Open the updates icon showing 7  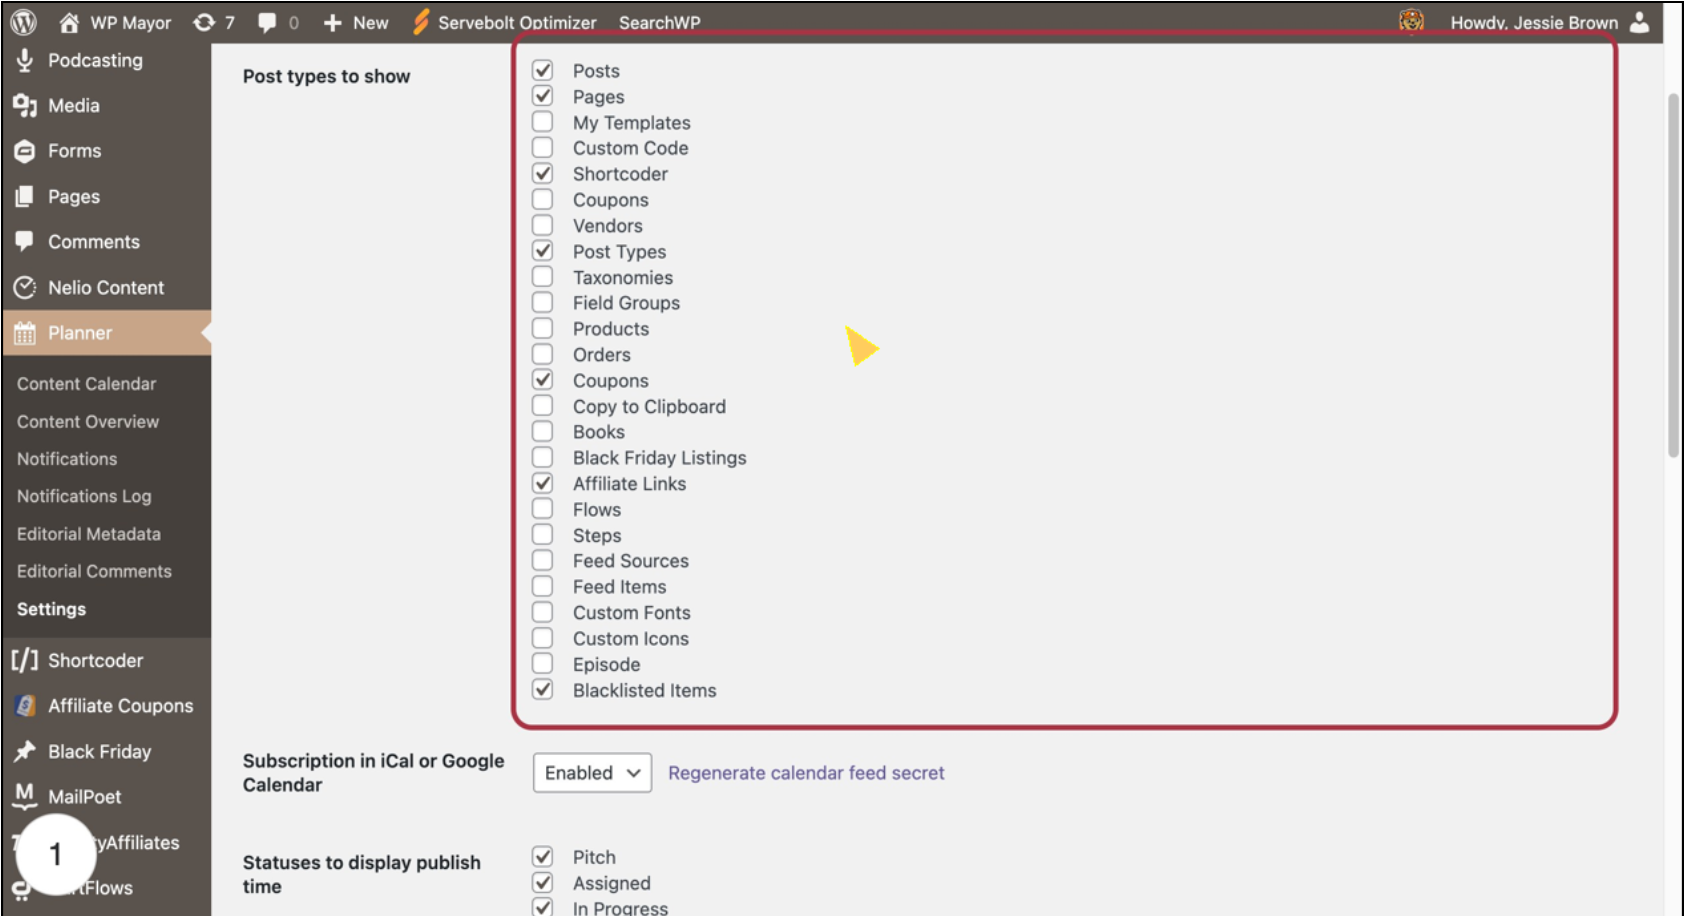(x=204, y=22)
